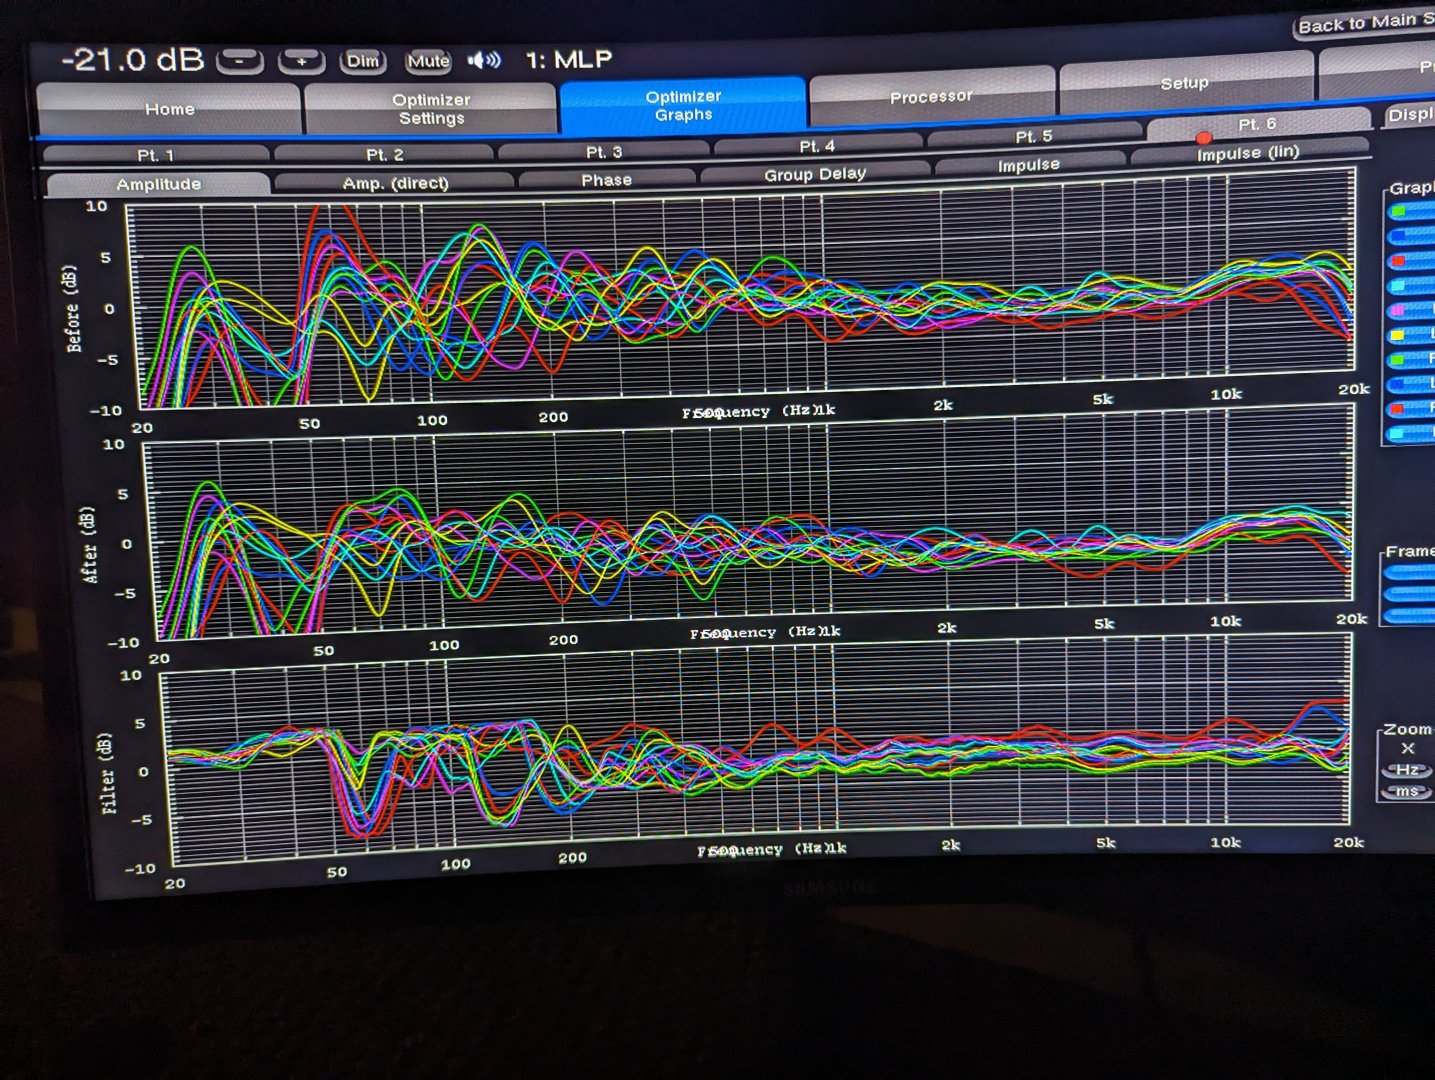The height and width of the screenshot is (1080, 1435).
Task: Show the Group Delay graph tab
Action: [x=814, y=175]
